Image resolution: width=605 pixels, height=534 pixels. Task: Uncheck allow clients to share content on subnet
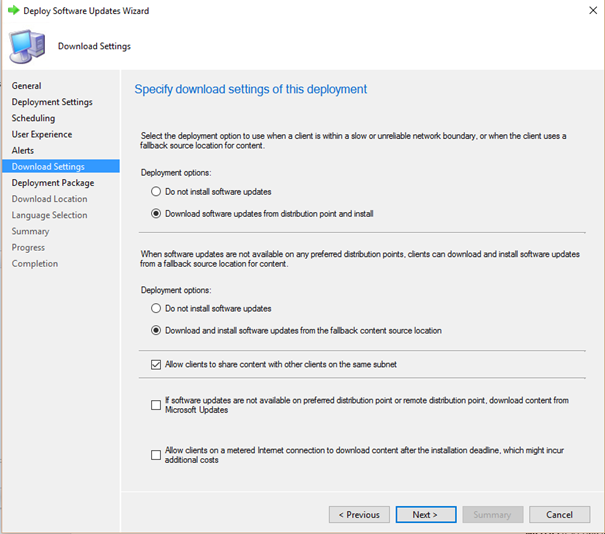(156, 364)
